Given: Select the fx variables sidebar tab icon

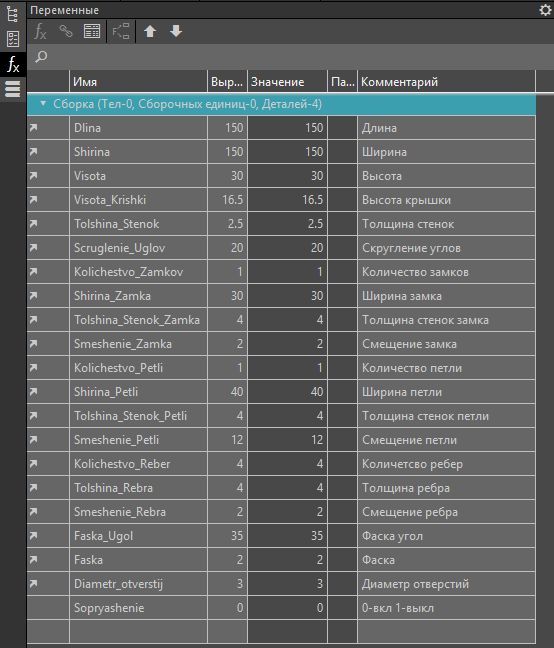Looking at the screenshot, I should 13,64.
